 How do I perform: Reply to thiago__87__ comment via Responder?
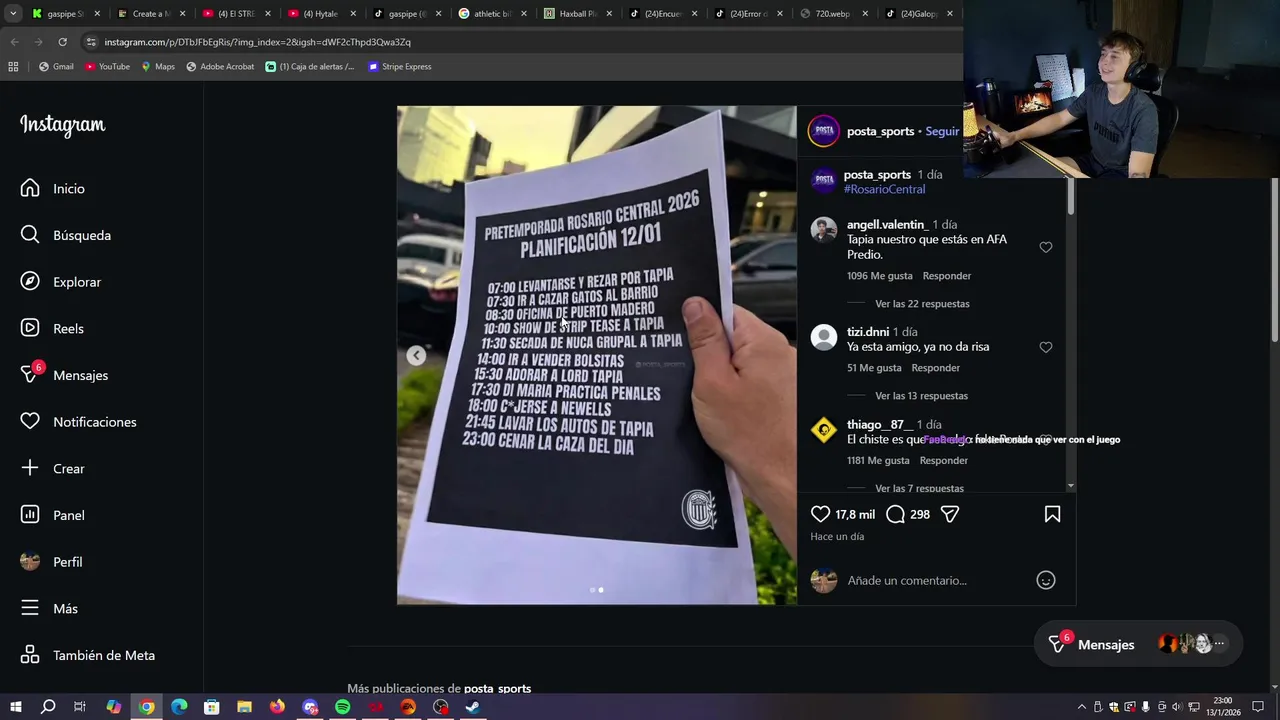click(x=943, y=460)
